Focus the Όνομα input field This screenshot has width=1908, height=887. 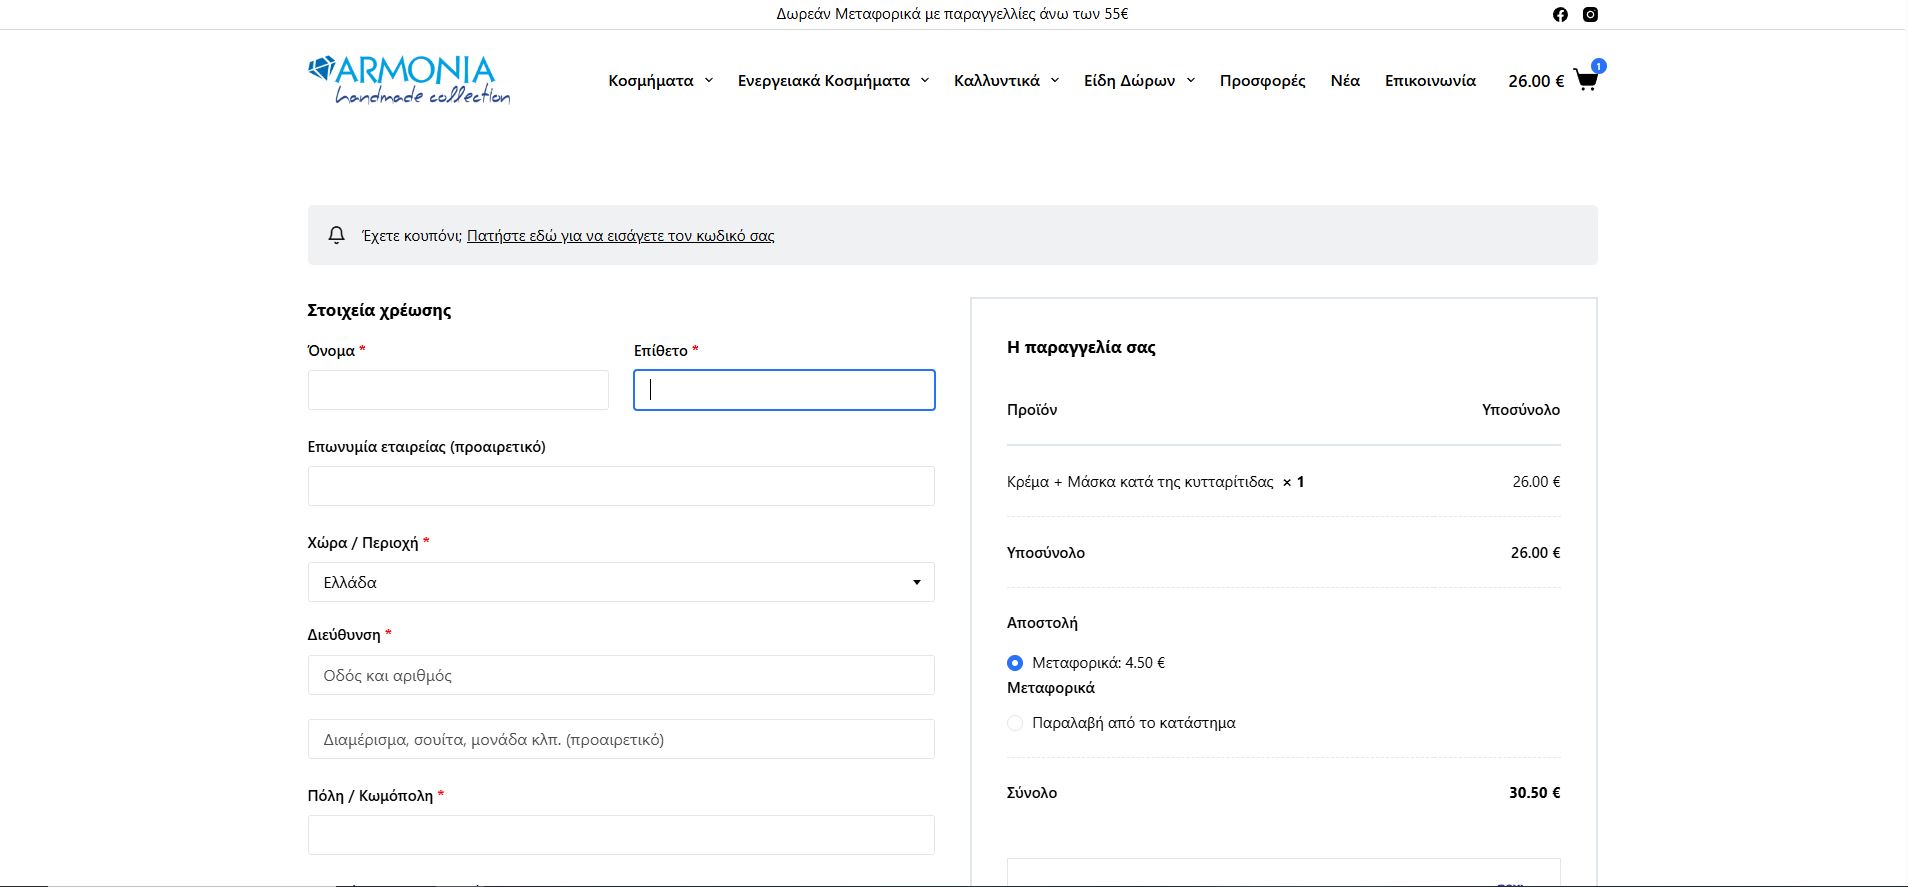[458, 390]
